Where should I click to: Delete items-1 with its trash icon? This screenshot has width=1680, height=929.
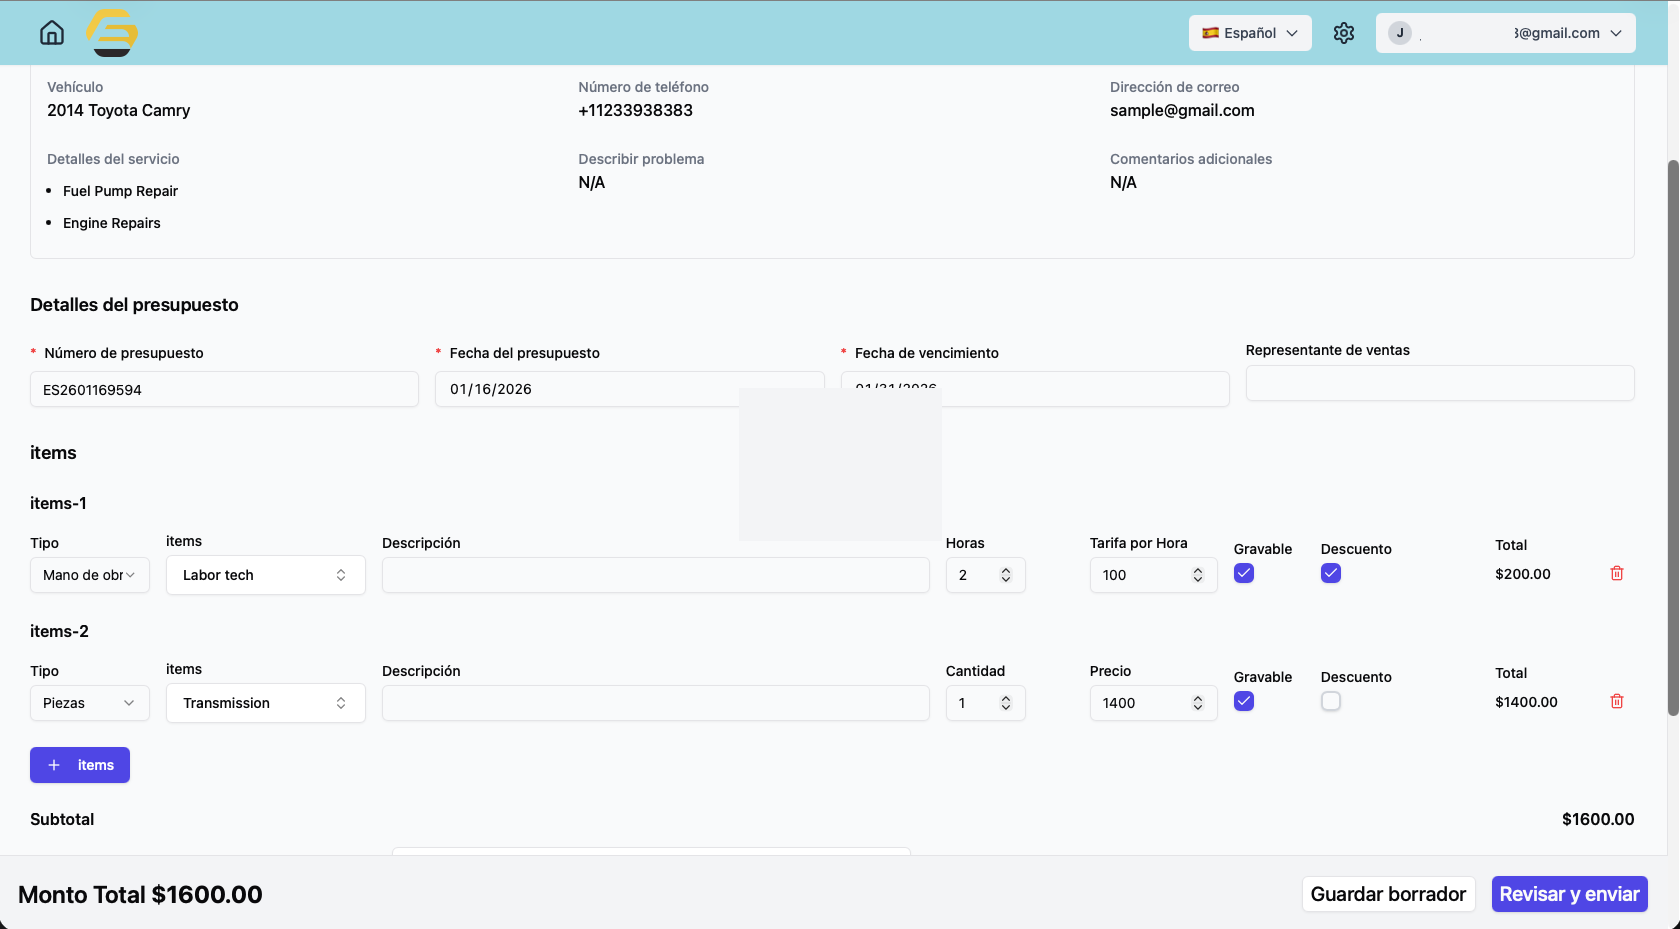coord(1617,573)
